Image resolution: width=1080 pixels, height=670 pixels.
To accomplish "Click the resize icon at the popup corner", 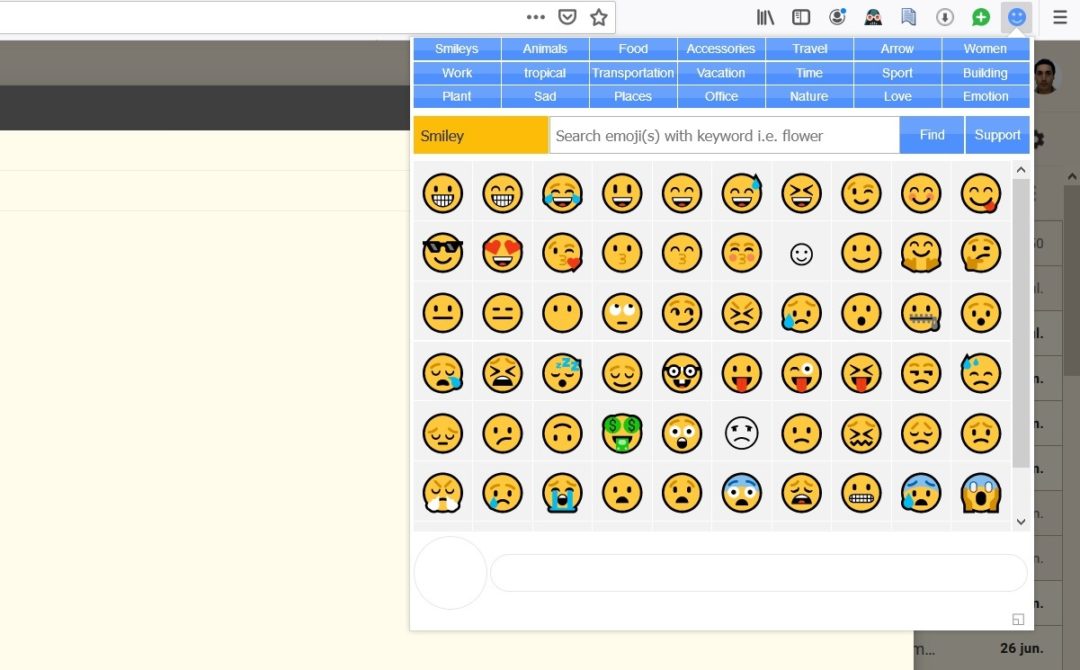I will point(1018,619).
